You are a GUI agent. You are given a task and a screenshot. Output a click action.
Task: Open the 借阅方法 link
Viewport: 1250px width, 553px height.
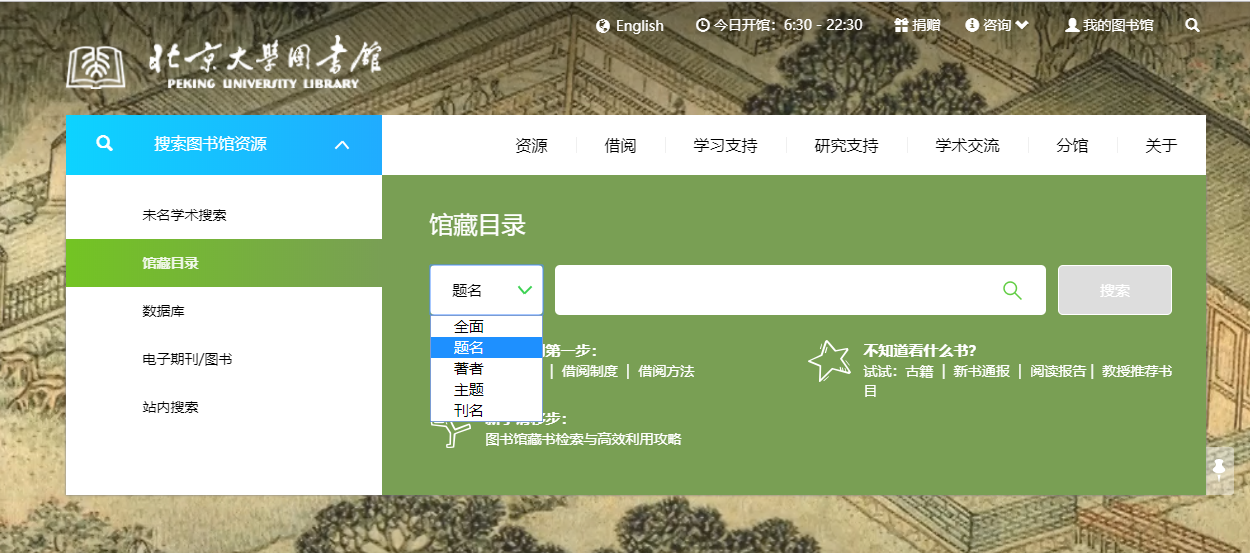point(666,371)
